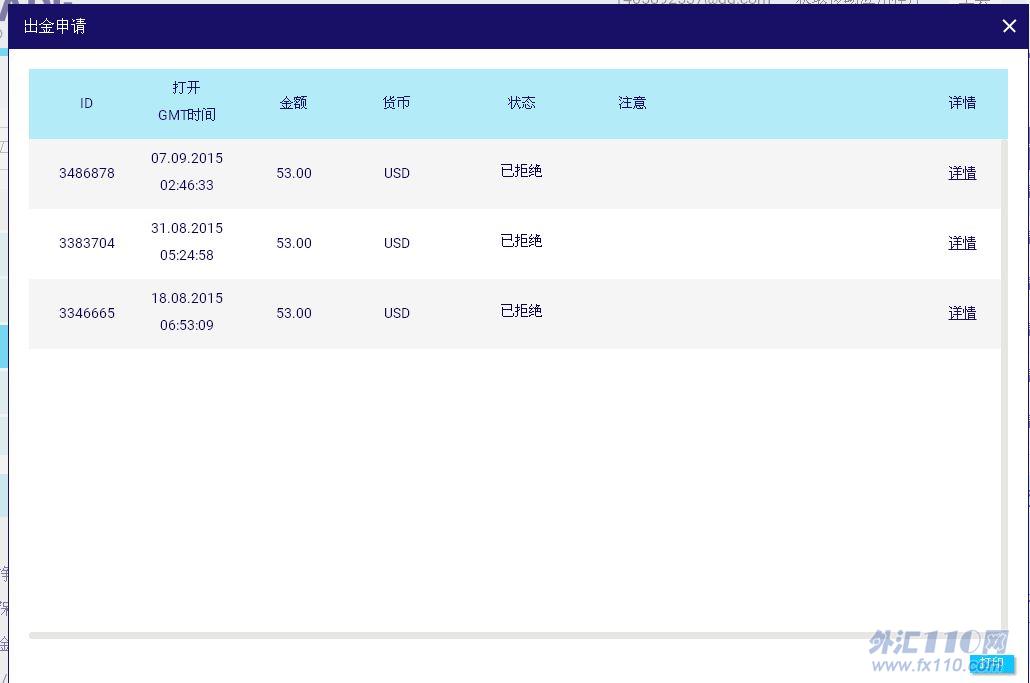1030x683 pixels.
Task: Select request ID 3383704 cell
Action: [87, 243]
